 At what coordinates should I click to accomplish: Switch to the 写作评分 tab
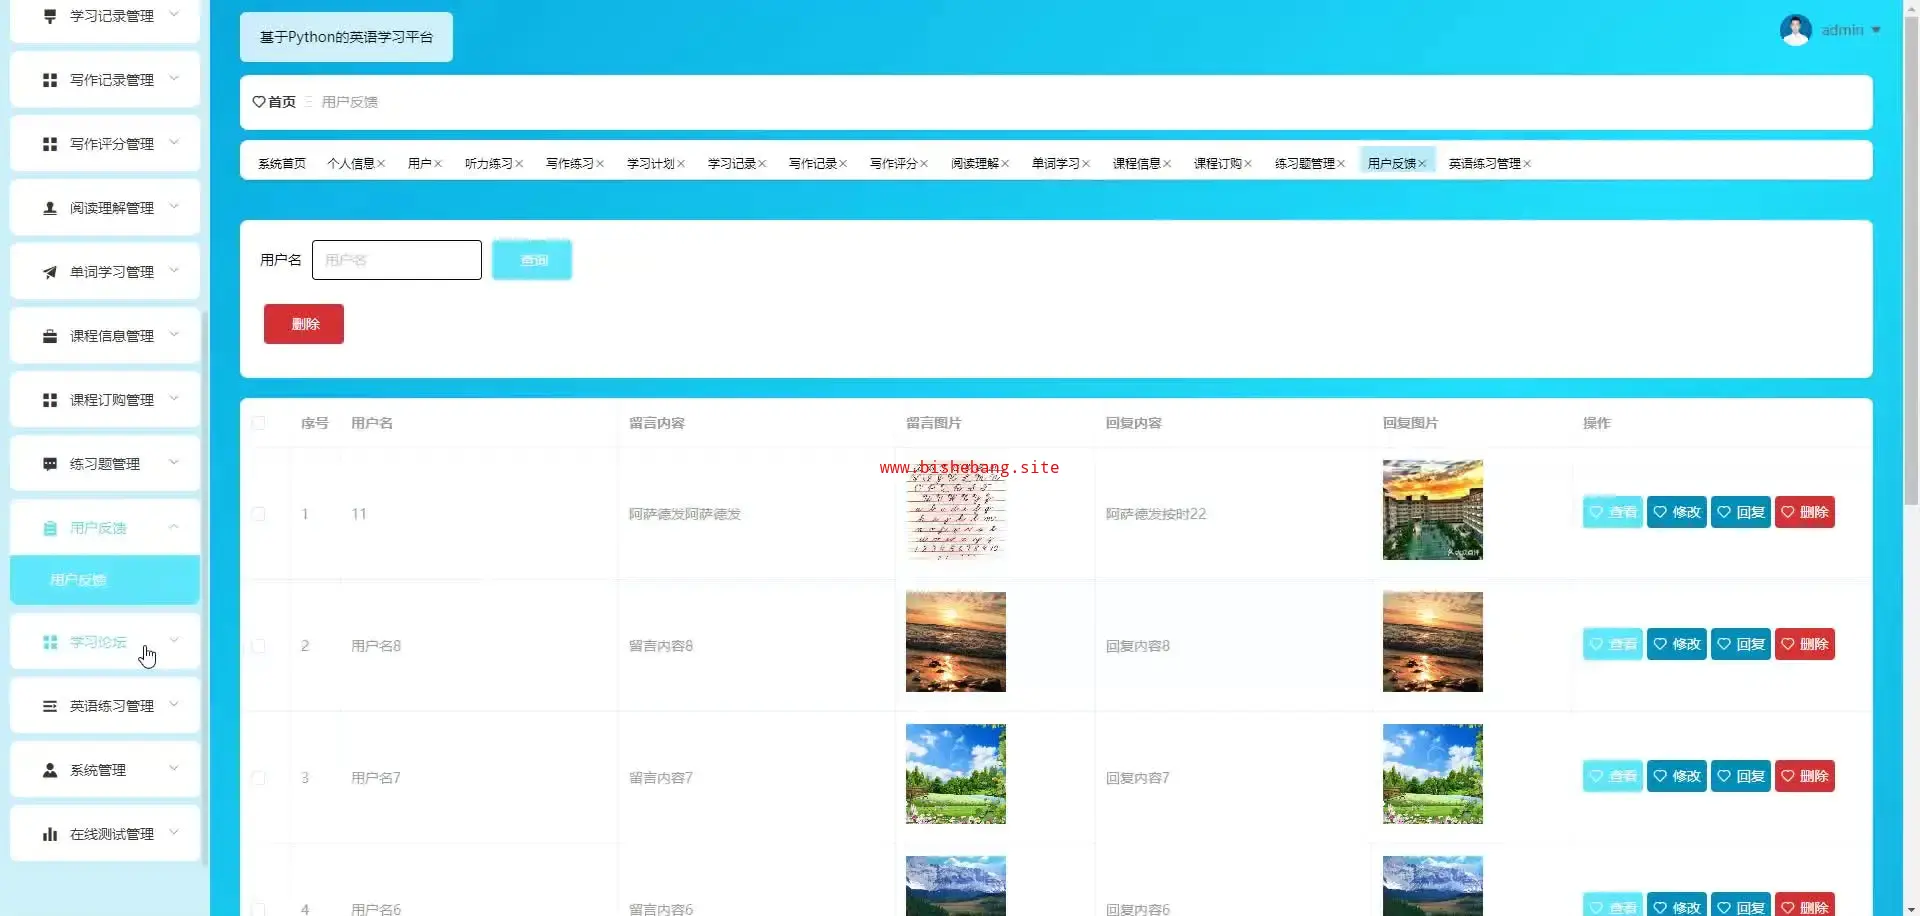pos(893,164)
